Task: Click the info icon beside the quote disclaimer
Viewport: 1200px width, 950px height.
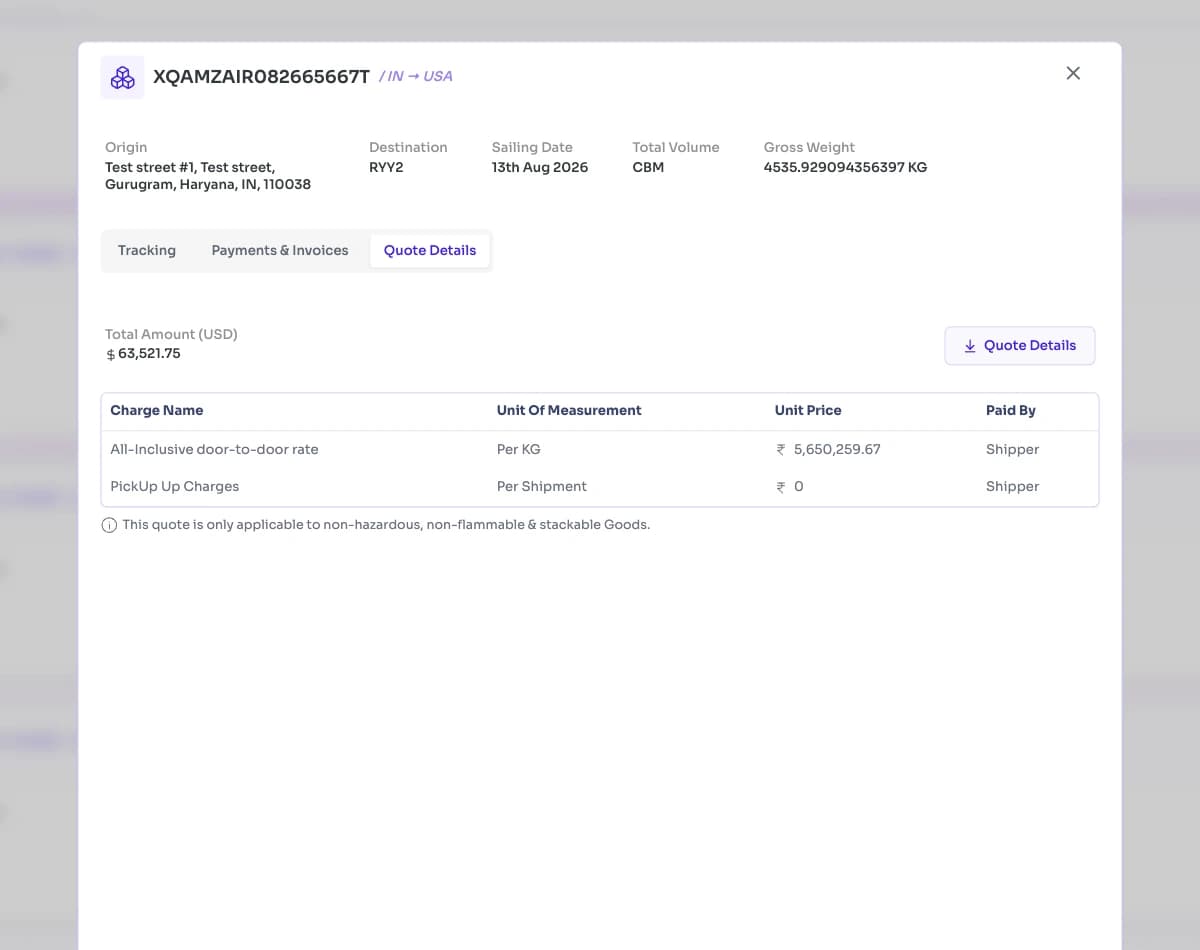Action: pos(110,525)
